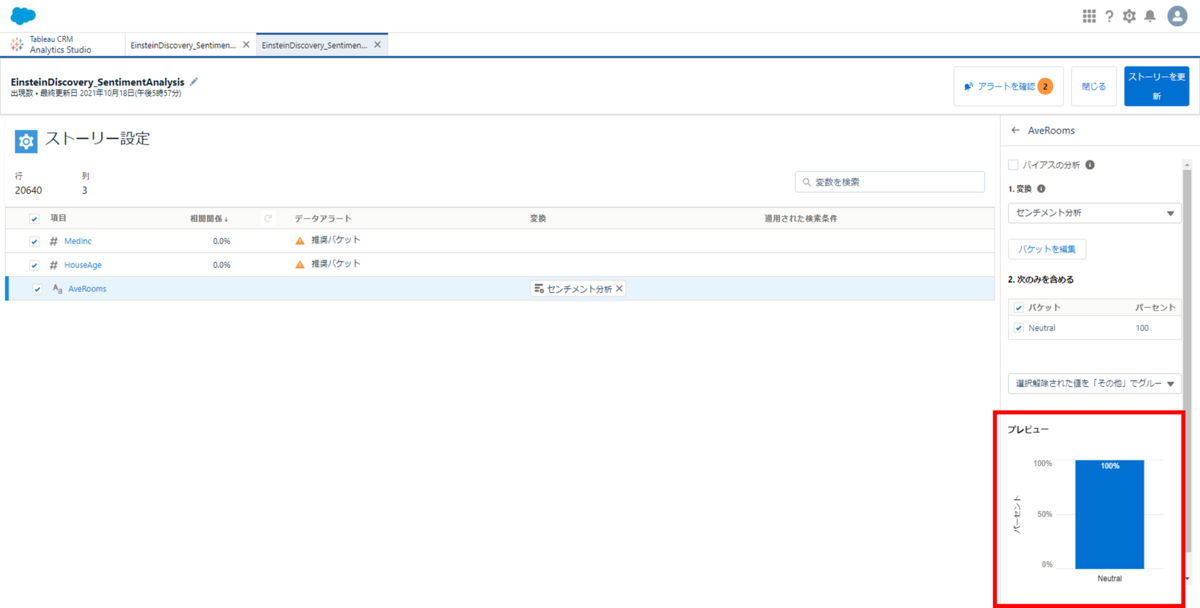Enable the バイアスの分析 checkbox
The width and height of the screenshot is (1200, 608).
tap(1013, 165)
